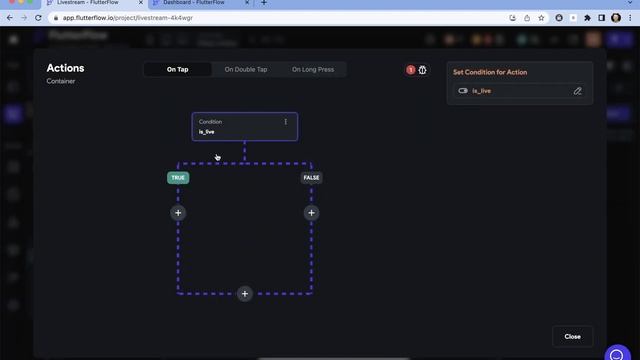This screenshot has width=640, height=360.
Task: Expand the tab search chevron
Action: pyautogui.click(x=630, y=2)
